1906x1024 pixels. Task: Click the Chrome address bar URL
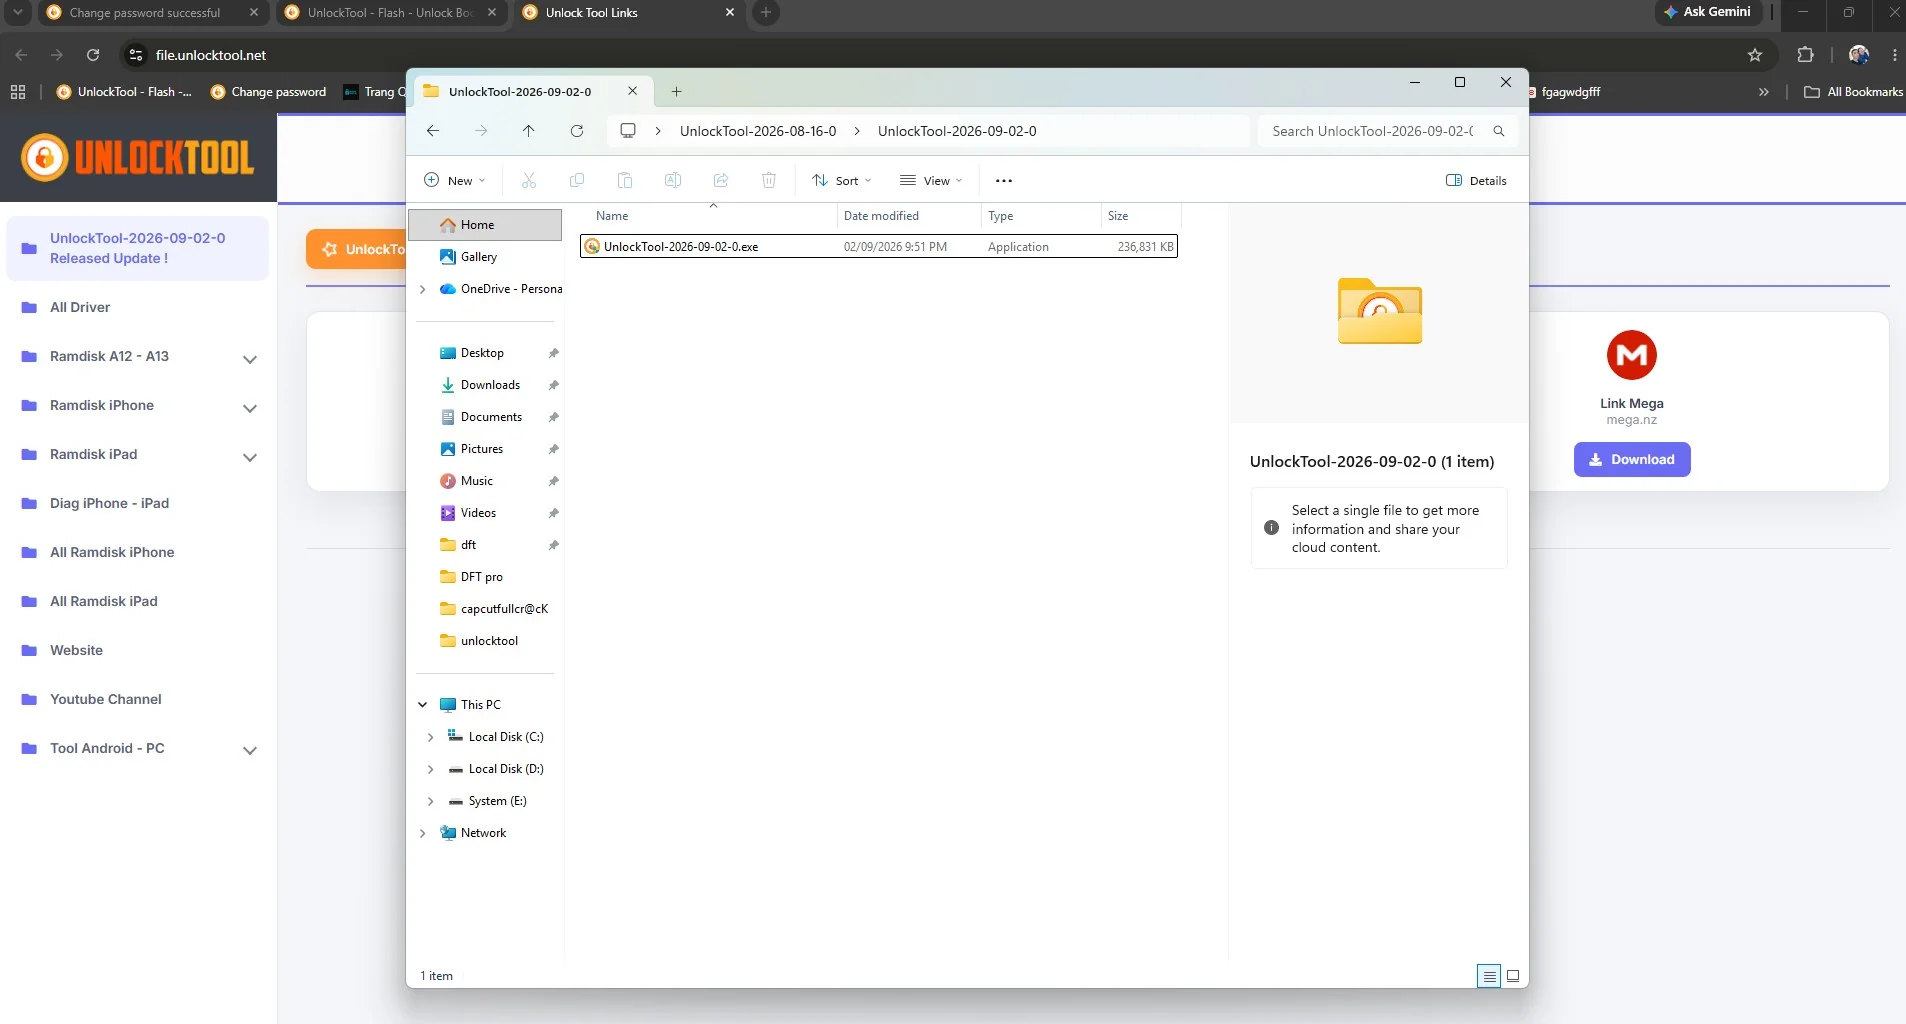(x=211, y=55)
